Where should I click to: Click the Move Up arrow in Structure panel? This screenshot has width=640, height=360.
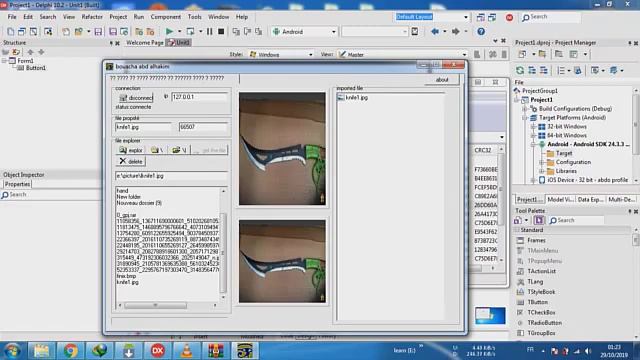tap(30, 52)
